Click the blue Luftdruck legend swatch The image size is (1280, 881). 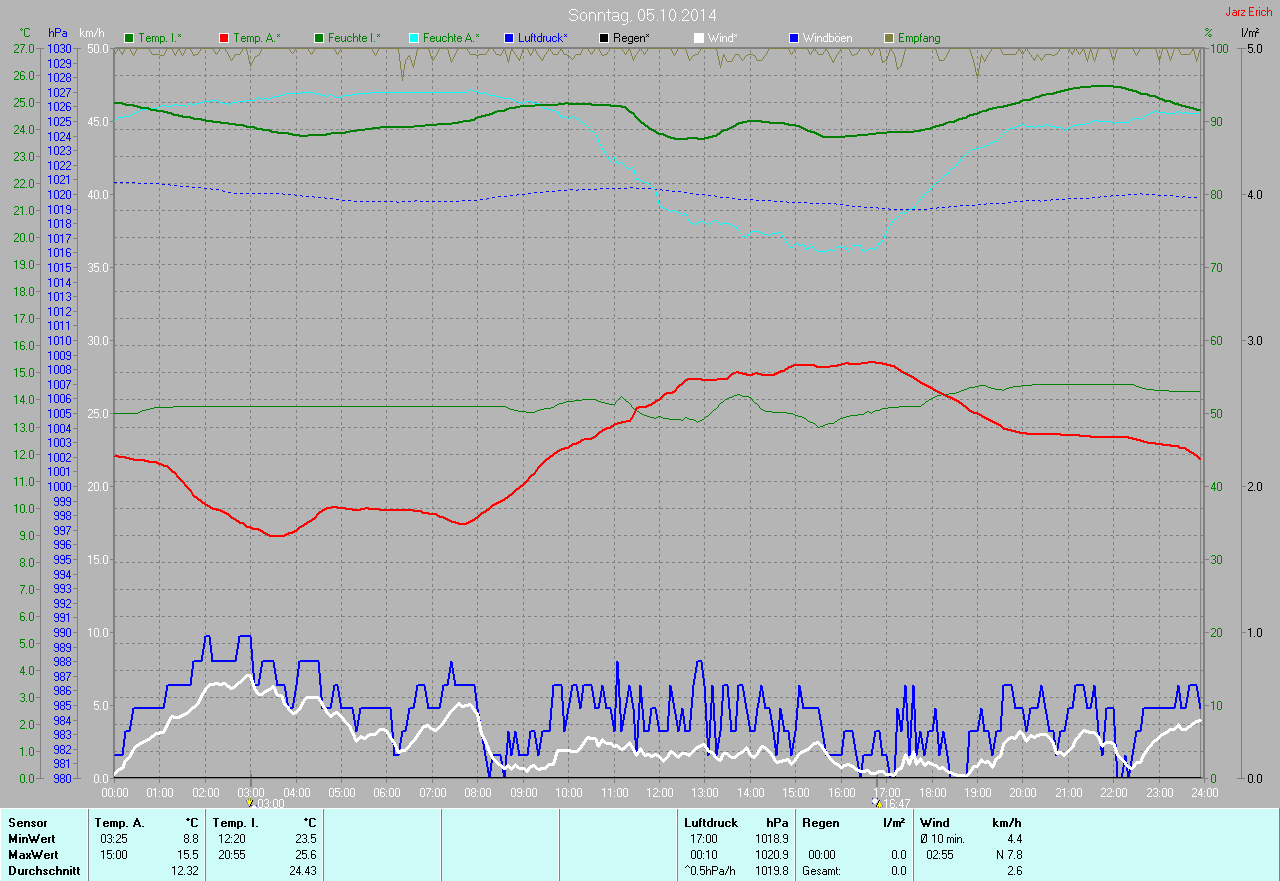tap(509, 38)
